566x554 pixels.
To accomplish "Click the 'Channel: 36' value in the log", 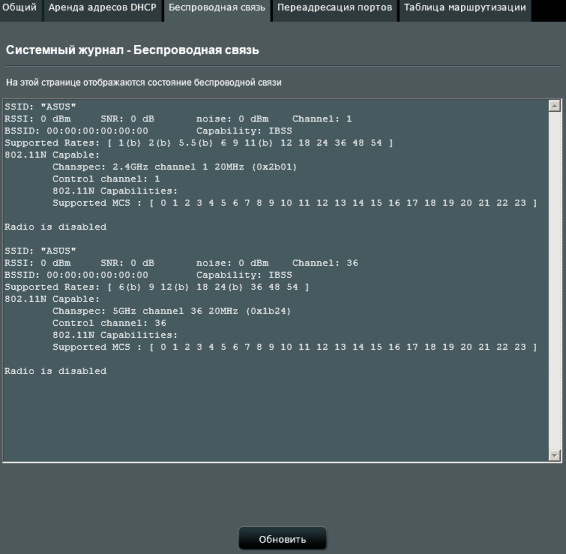I will 325,263.
